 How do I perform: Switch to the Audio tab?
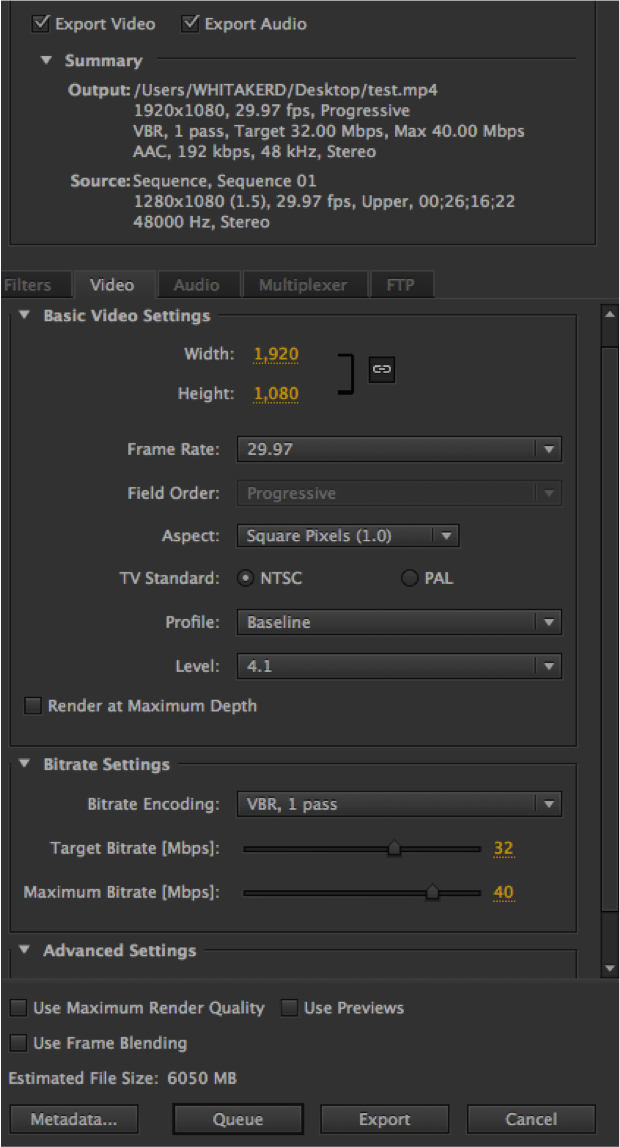[196, 285]
